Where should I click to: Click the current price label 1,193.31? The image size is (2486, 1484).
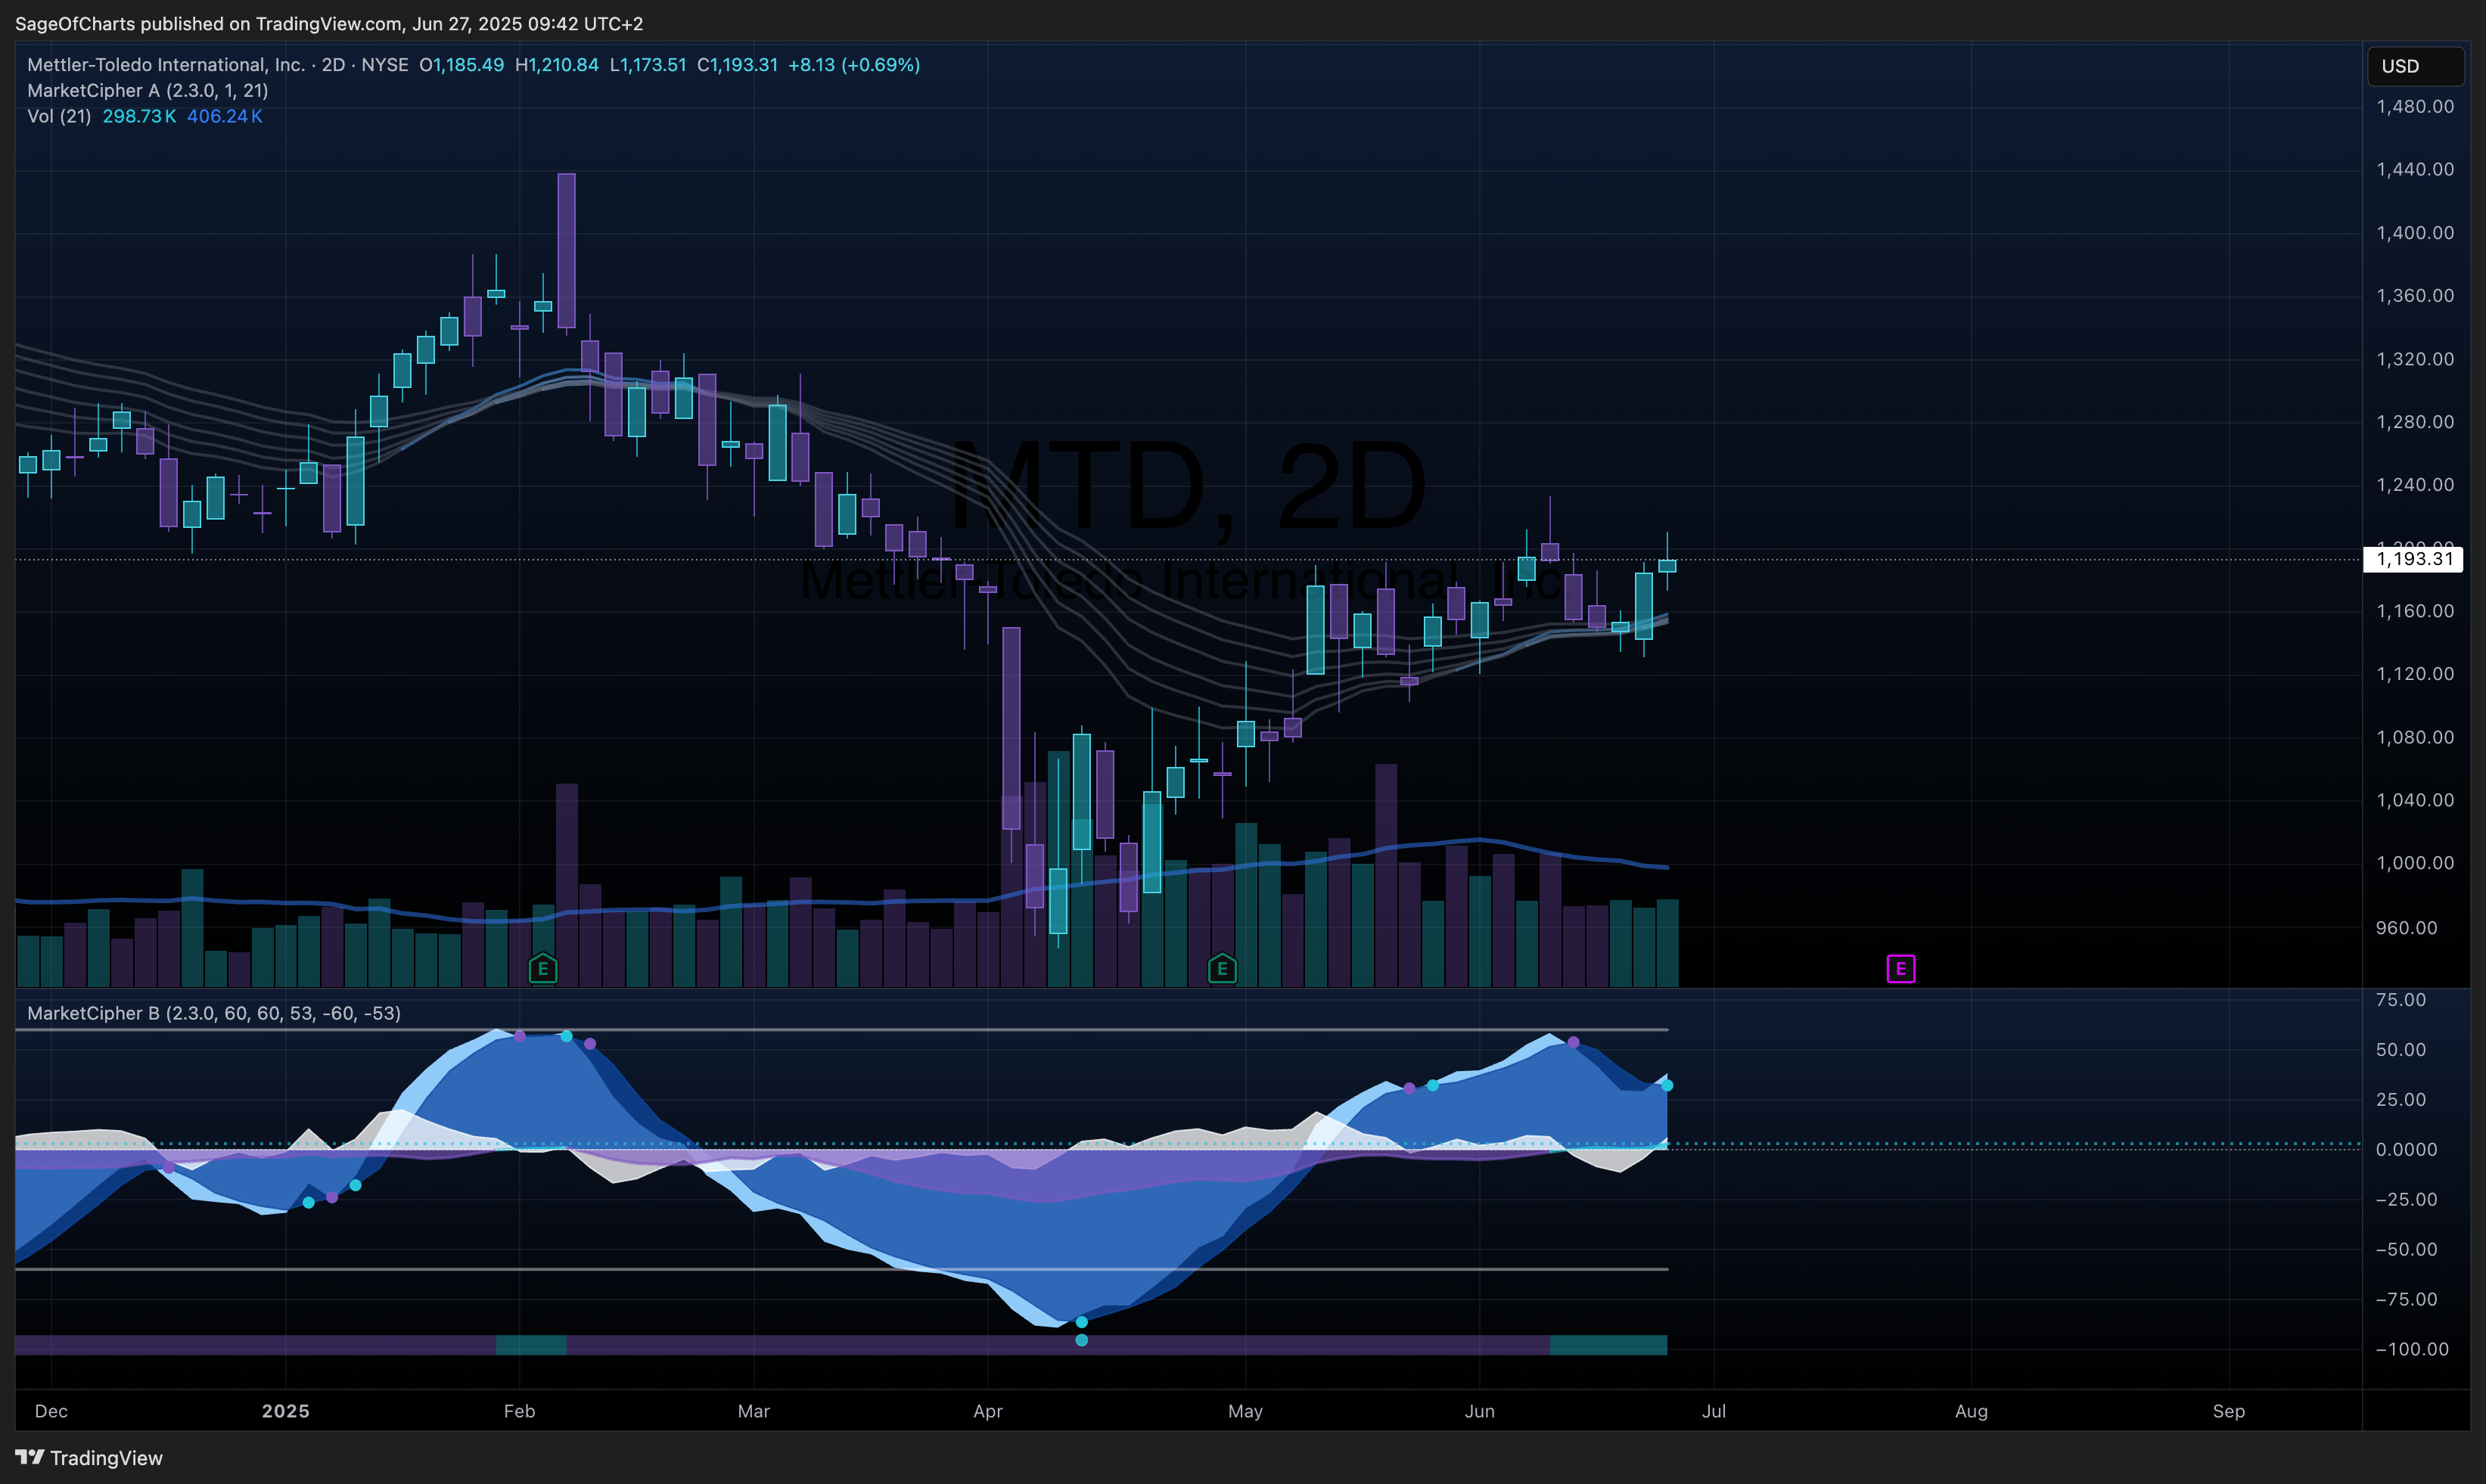coord(2413,559)
